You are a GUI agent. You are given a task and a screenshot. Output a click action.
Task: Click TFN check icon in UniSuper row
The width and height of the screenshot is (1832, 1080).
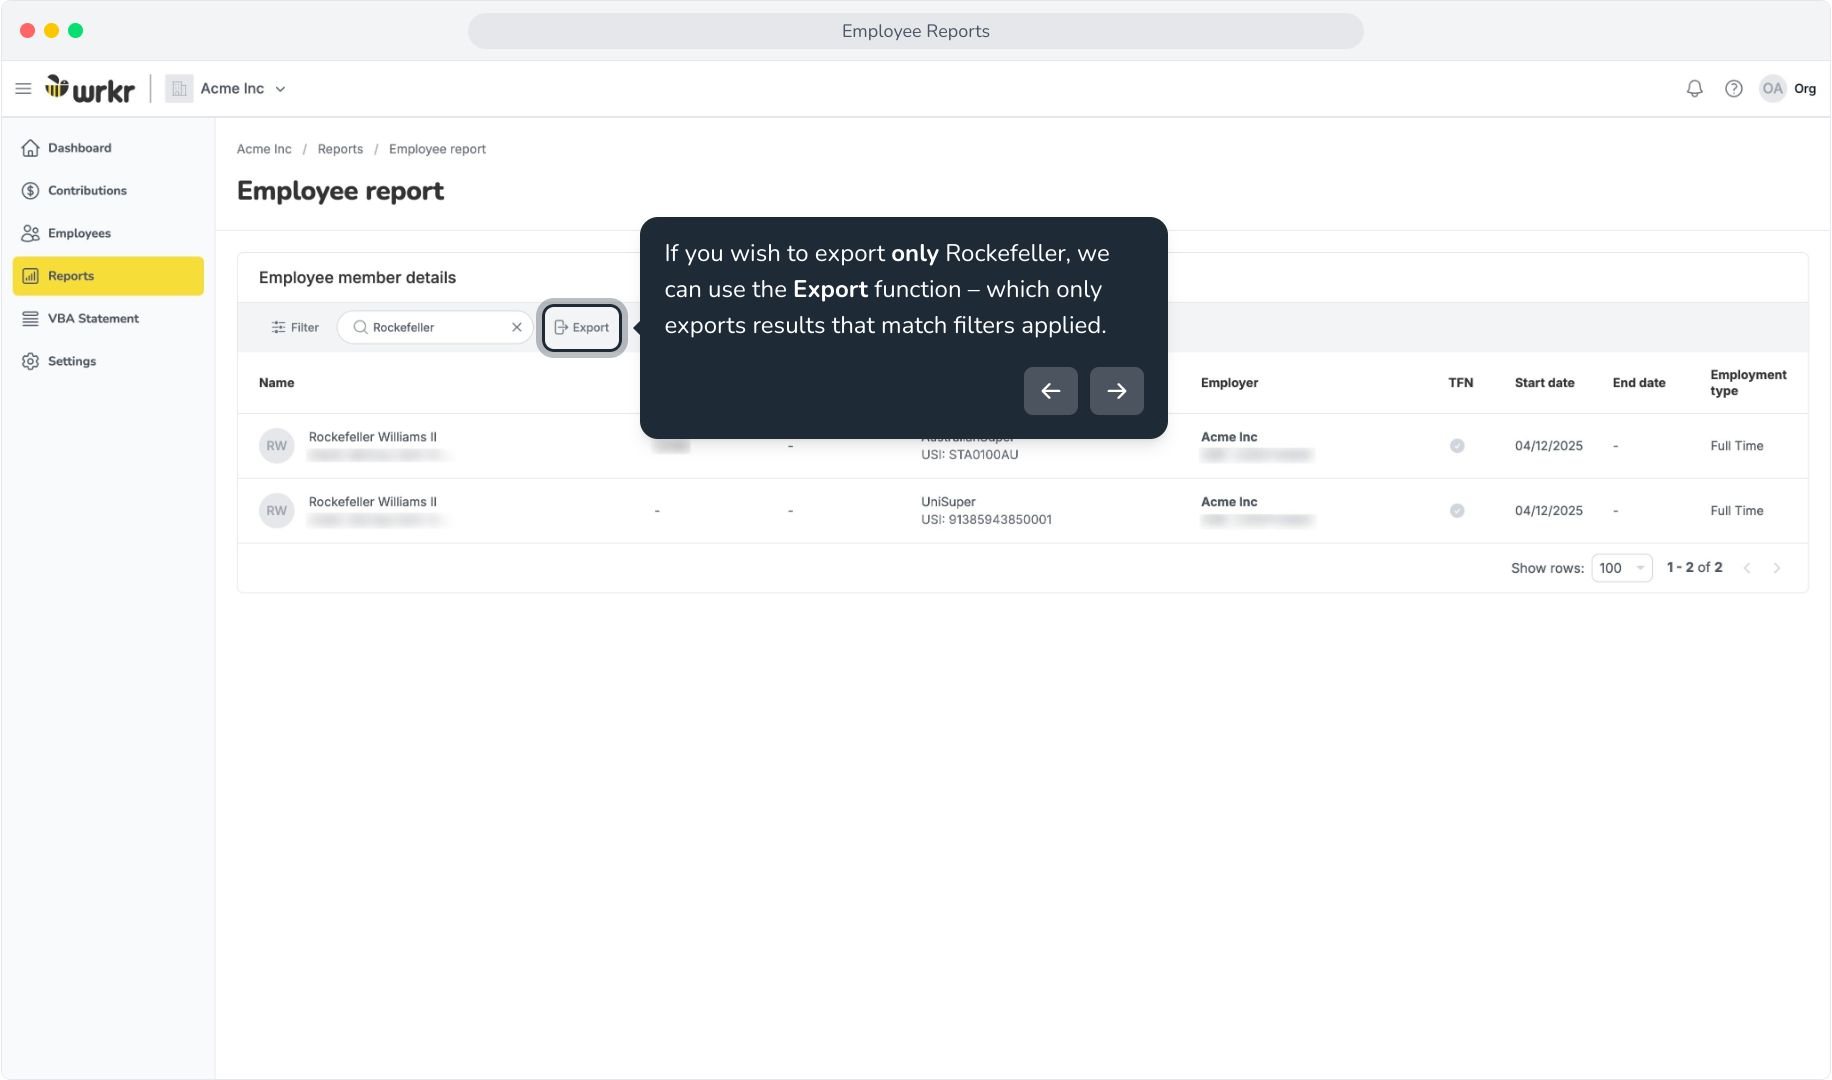click(1457, 511)
